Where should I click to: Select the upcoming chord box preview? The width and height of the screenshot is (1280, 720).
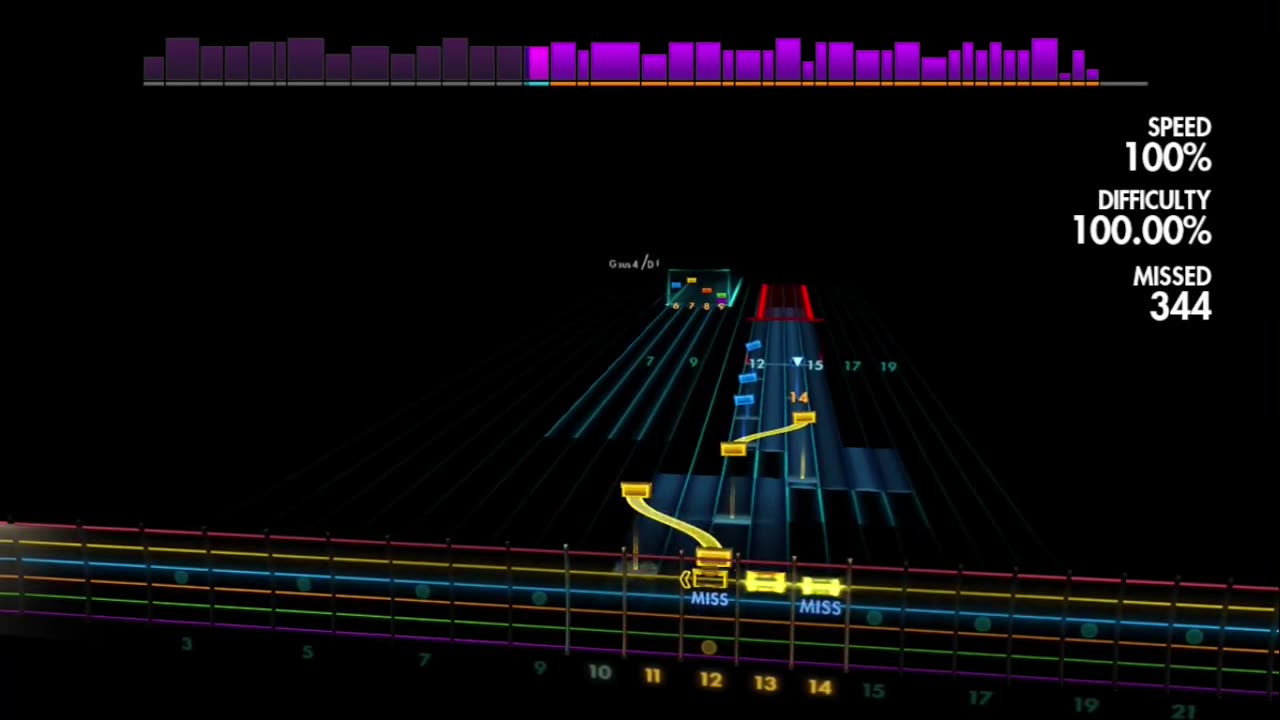pos(699,289)
